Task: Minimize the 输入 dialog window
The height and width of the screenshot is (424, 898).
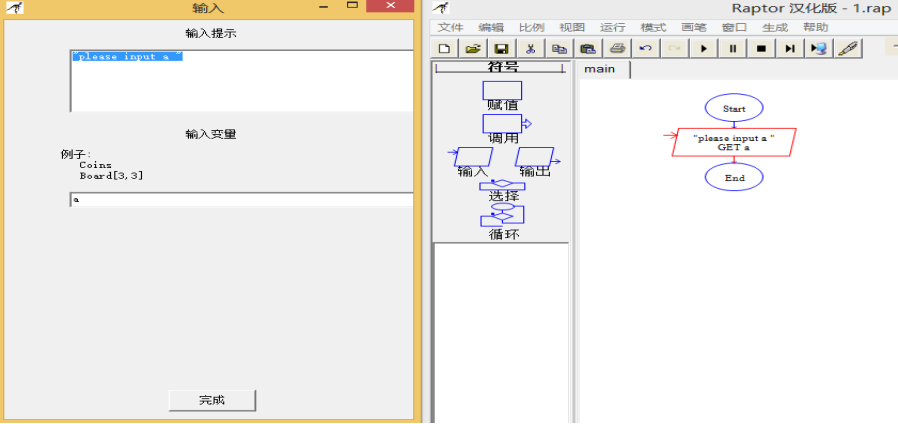Action: tap(324, 6)
